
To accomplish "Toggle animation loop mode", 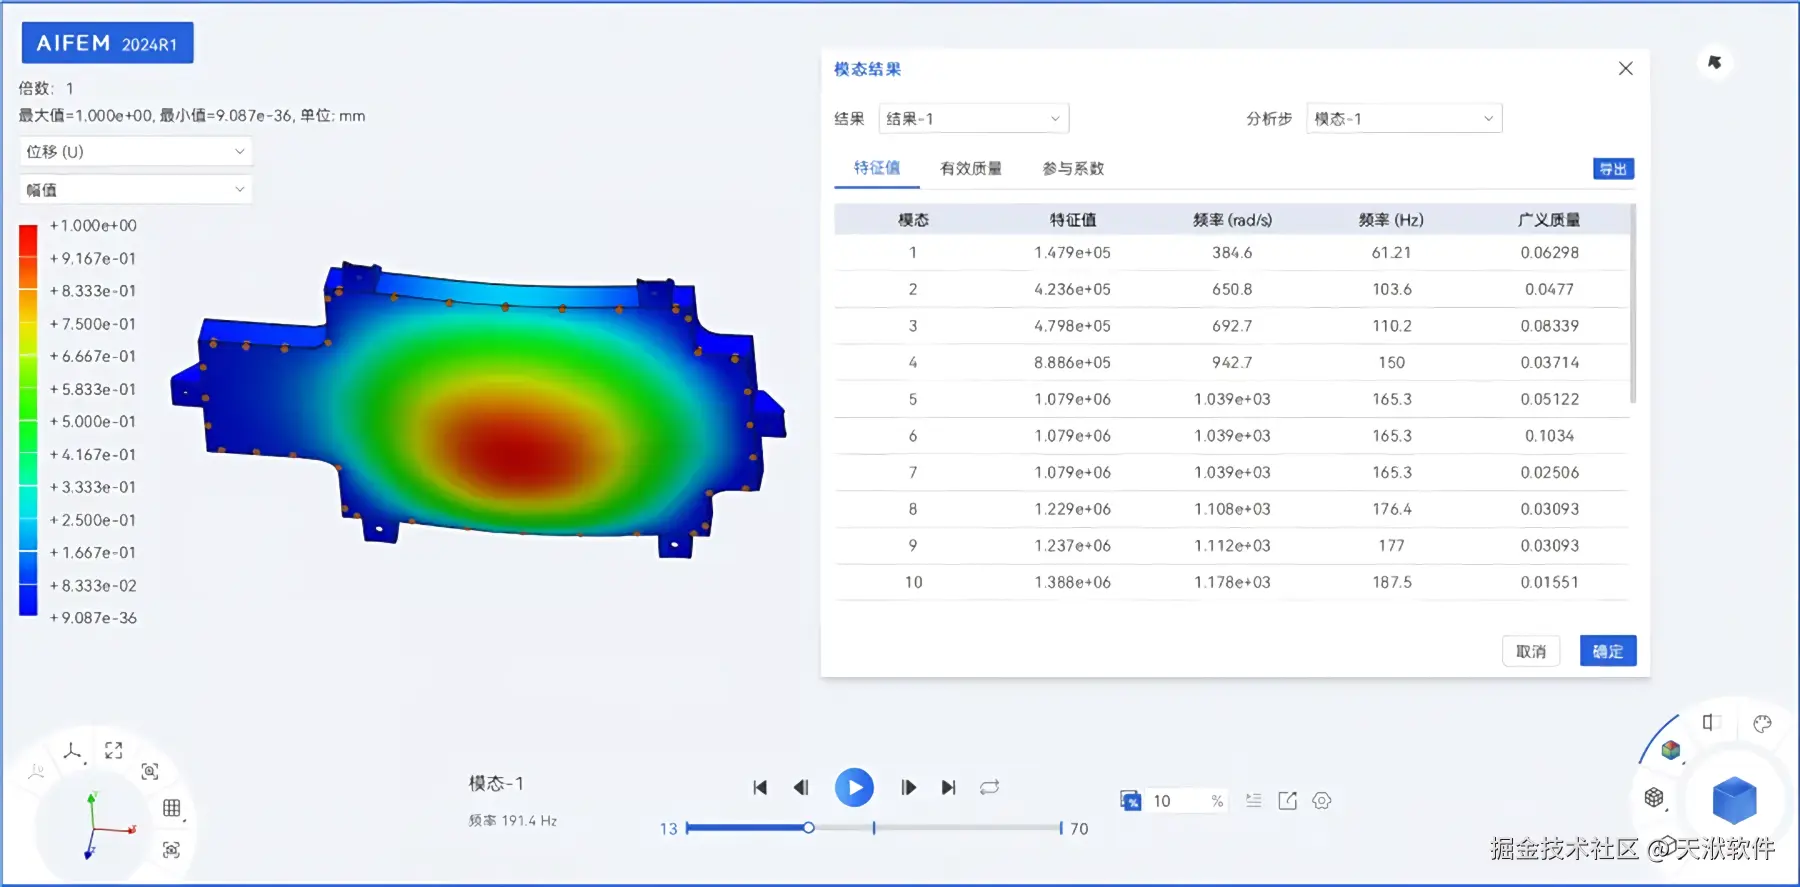I will 990,788.
